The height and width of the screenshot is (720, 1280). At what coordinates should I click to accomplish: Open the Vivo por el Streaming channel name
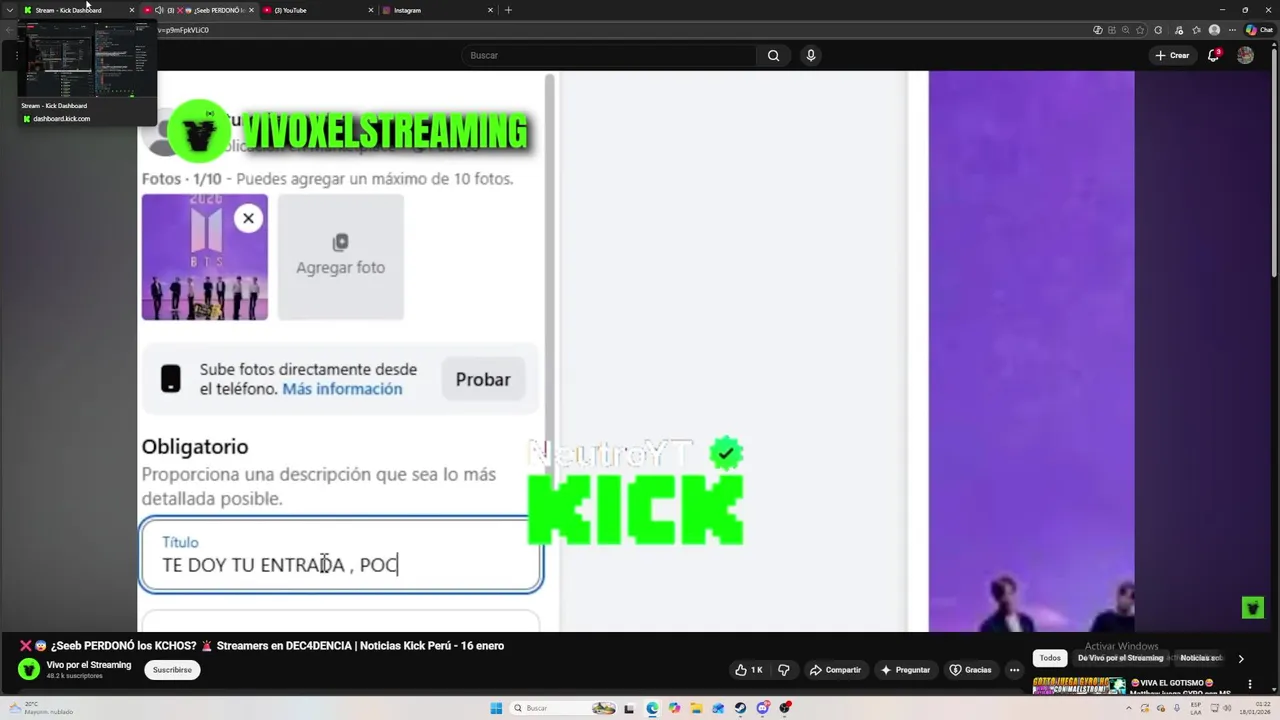coord(89,665)
